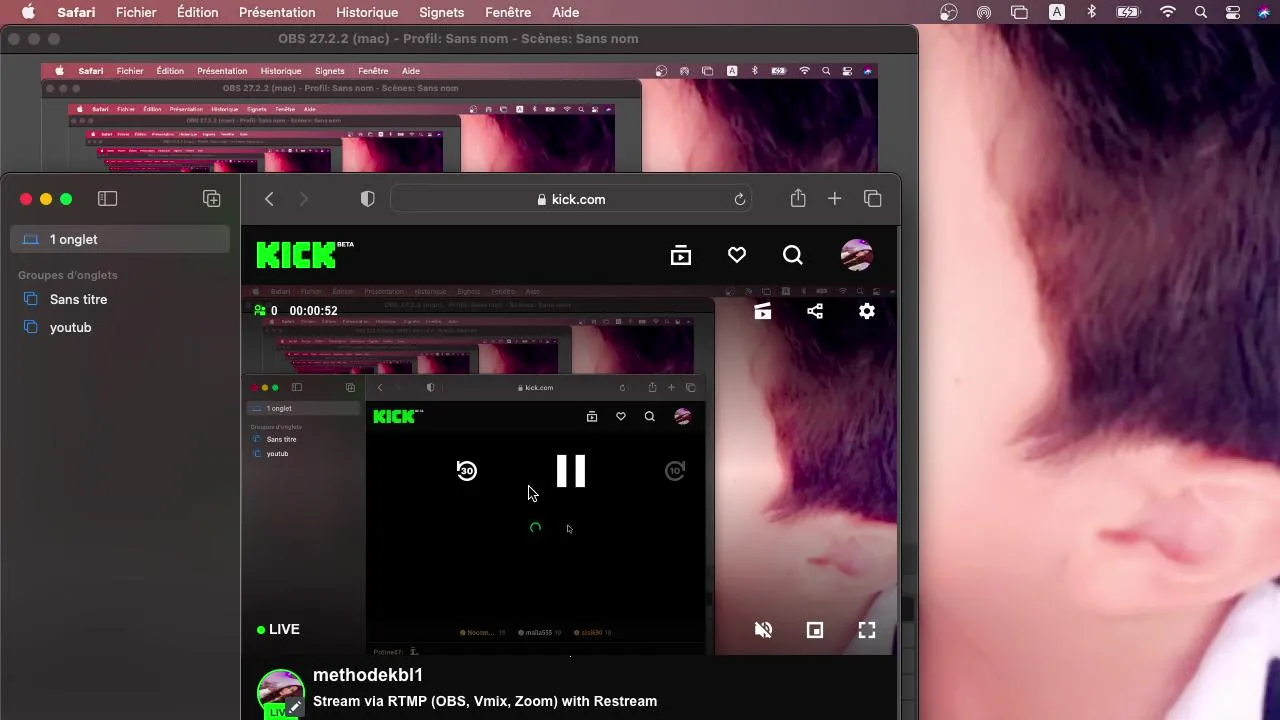This screenshot has height=720, width=1280.
Task: Click the 00:00:52 stream timer
Action: (x=313, y=311)
